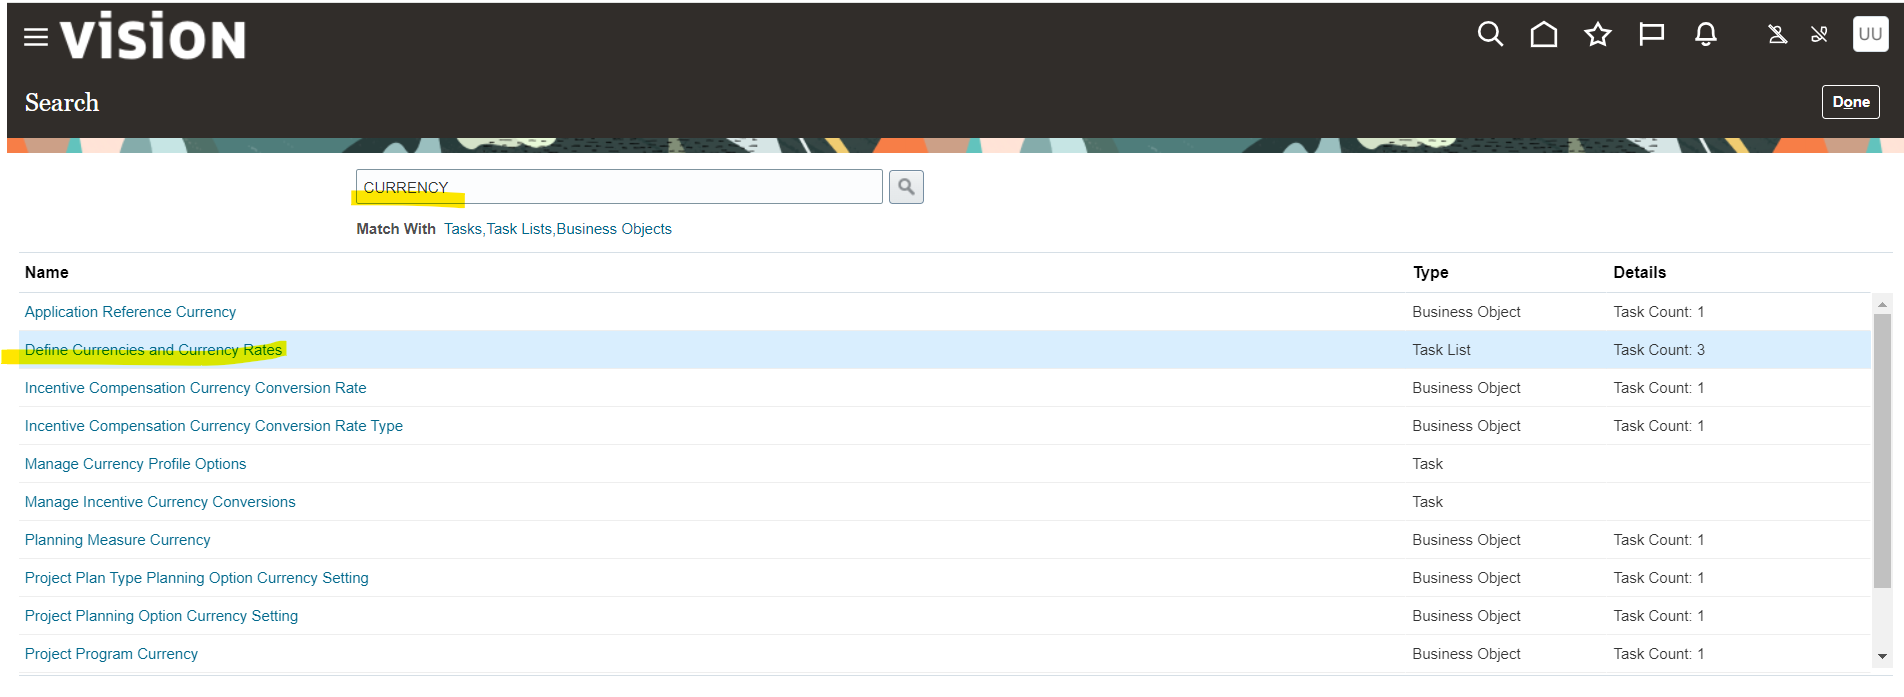
Task: Open the Watchlist flag icon
Action: pyautogui.click(x=1651, y=35)
